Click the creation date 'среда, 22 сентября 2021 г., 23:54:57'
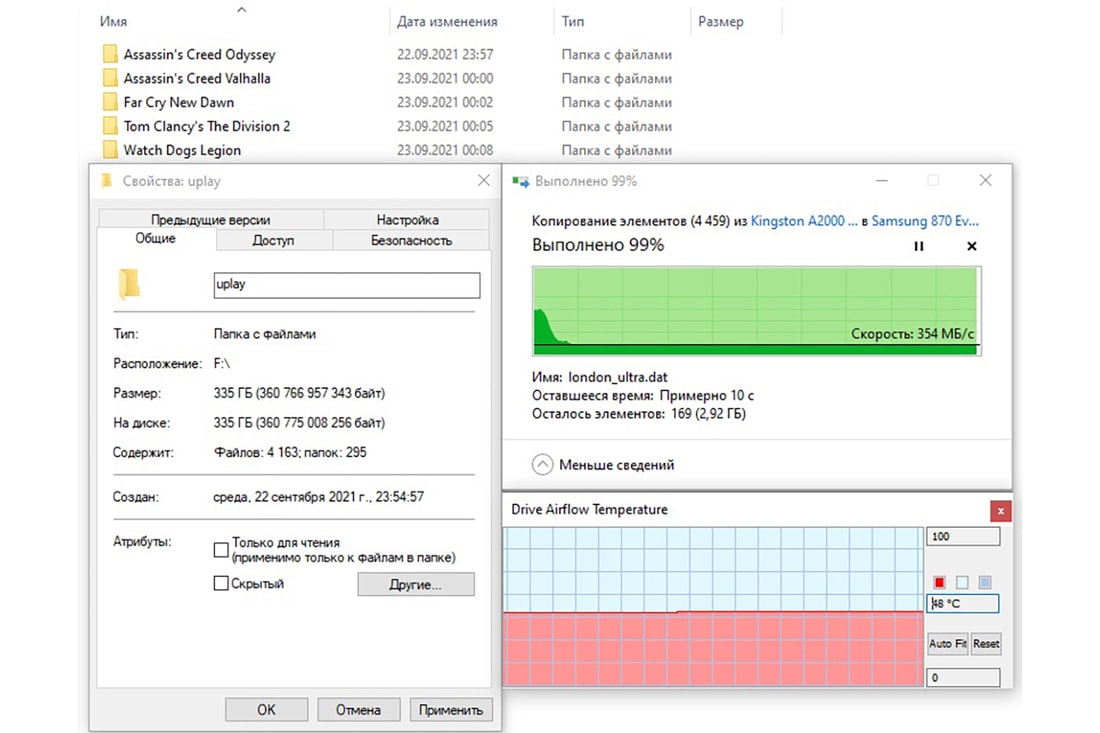Screen dimensions: 1100x733 318,497
